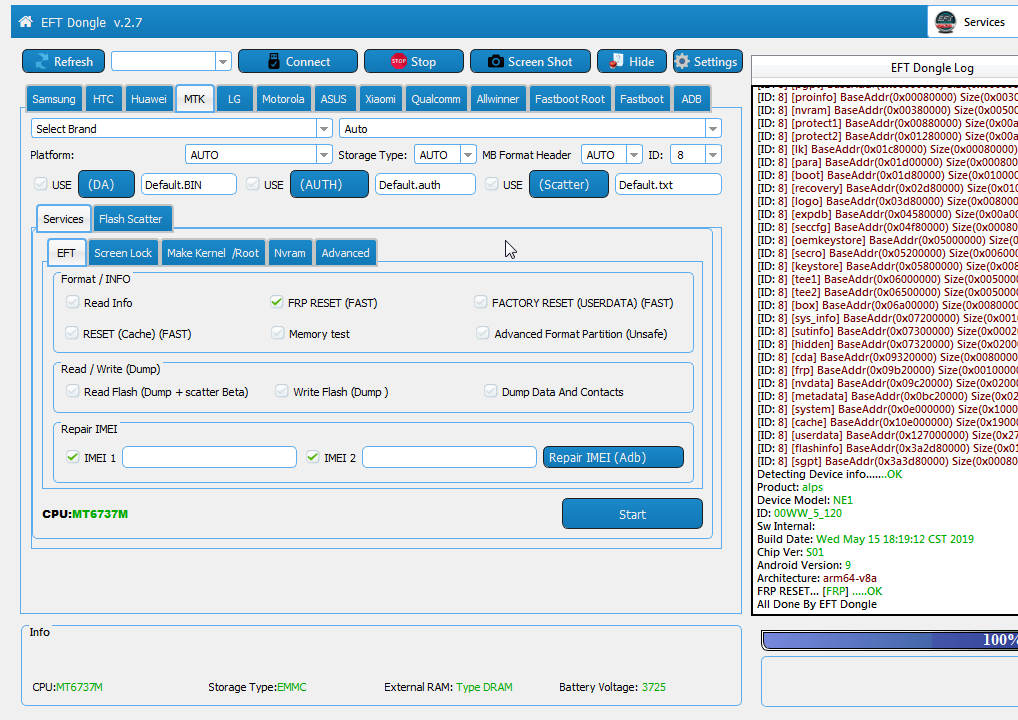1018x720 pixels.
Task: Click the IMEI 2 input field
Action: point(449,457)
